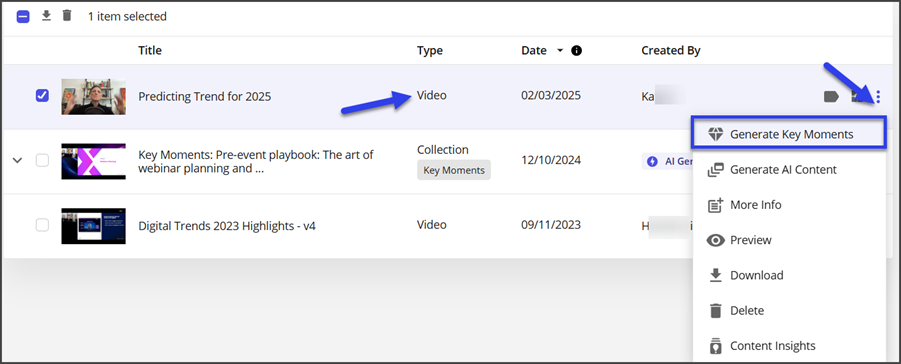Viewport: 901px width, 364px height.
Task: Click the 1 item selected text
Action: [x=127, y=17]
